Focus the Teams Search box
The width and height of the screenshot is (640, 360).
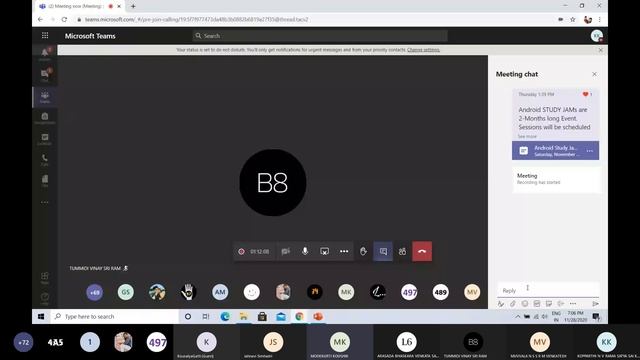click(x=320, y=36)
